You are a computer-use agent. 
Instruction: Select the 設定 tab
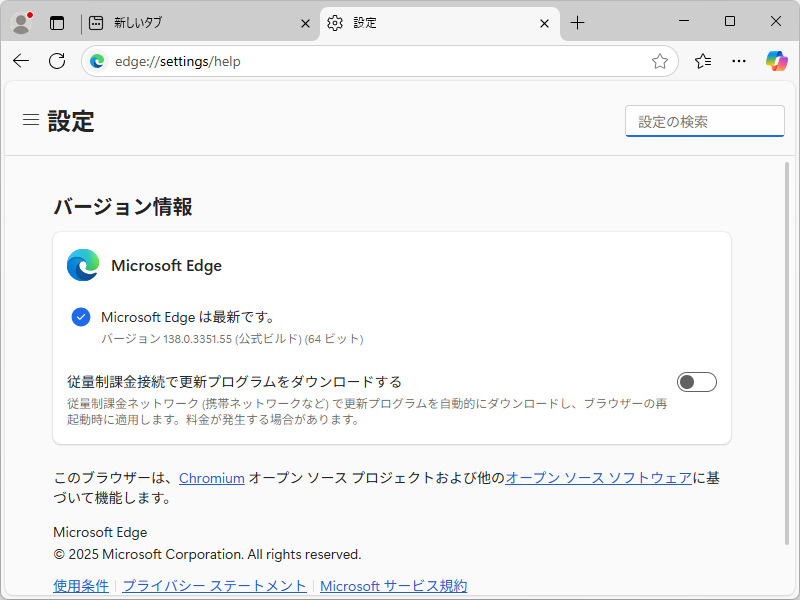(x=420, y=22)
